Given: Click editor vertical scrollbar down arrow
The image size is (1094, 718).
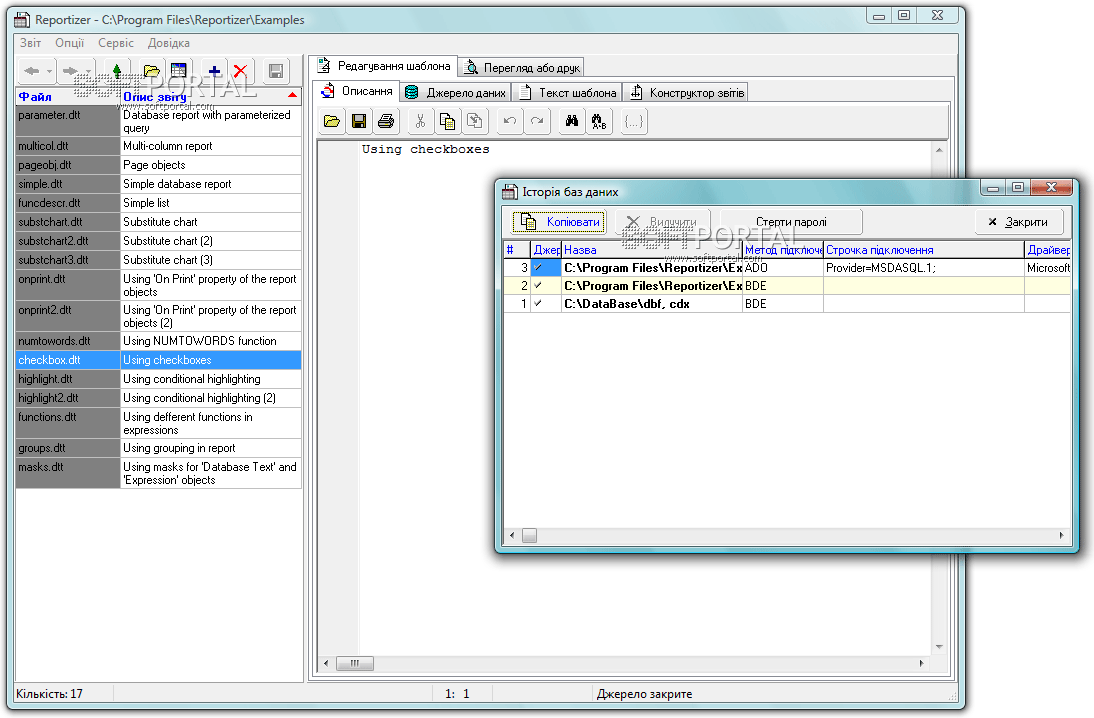Looking at the screenshot, I should tap(939, 647).
